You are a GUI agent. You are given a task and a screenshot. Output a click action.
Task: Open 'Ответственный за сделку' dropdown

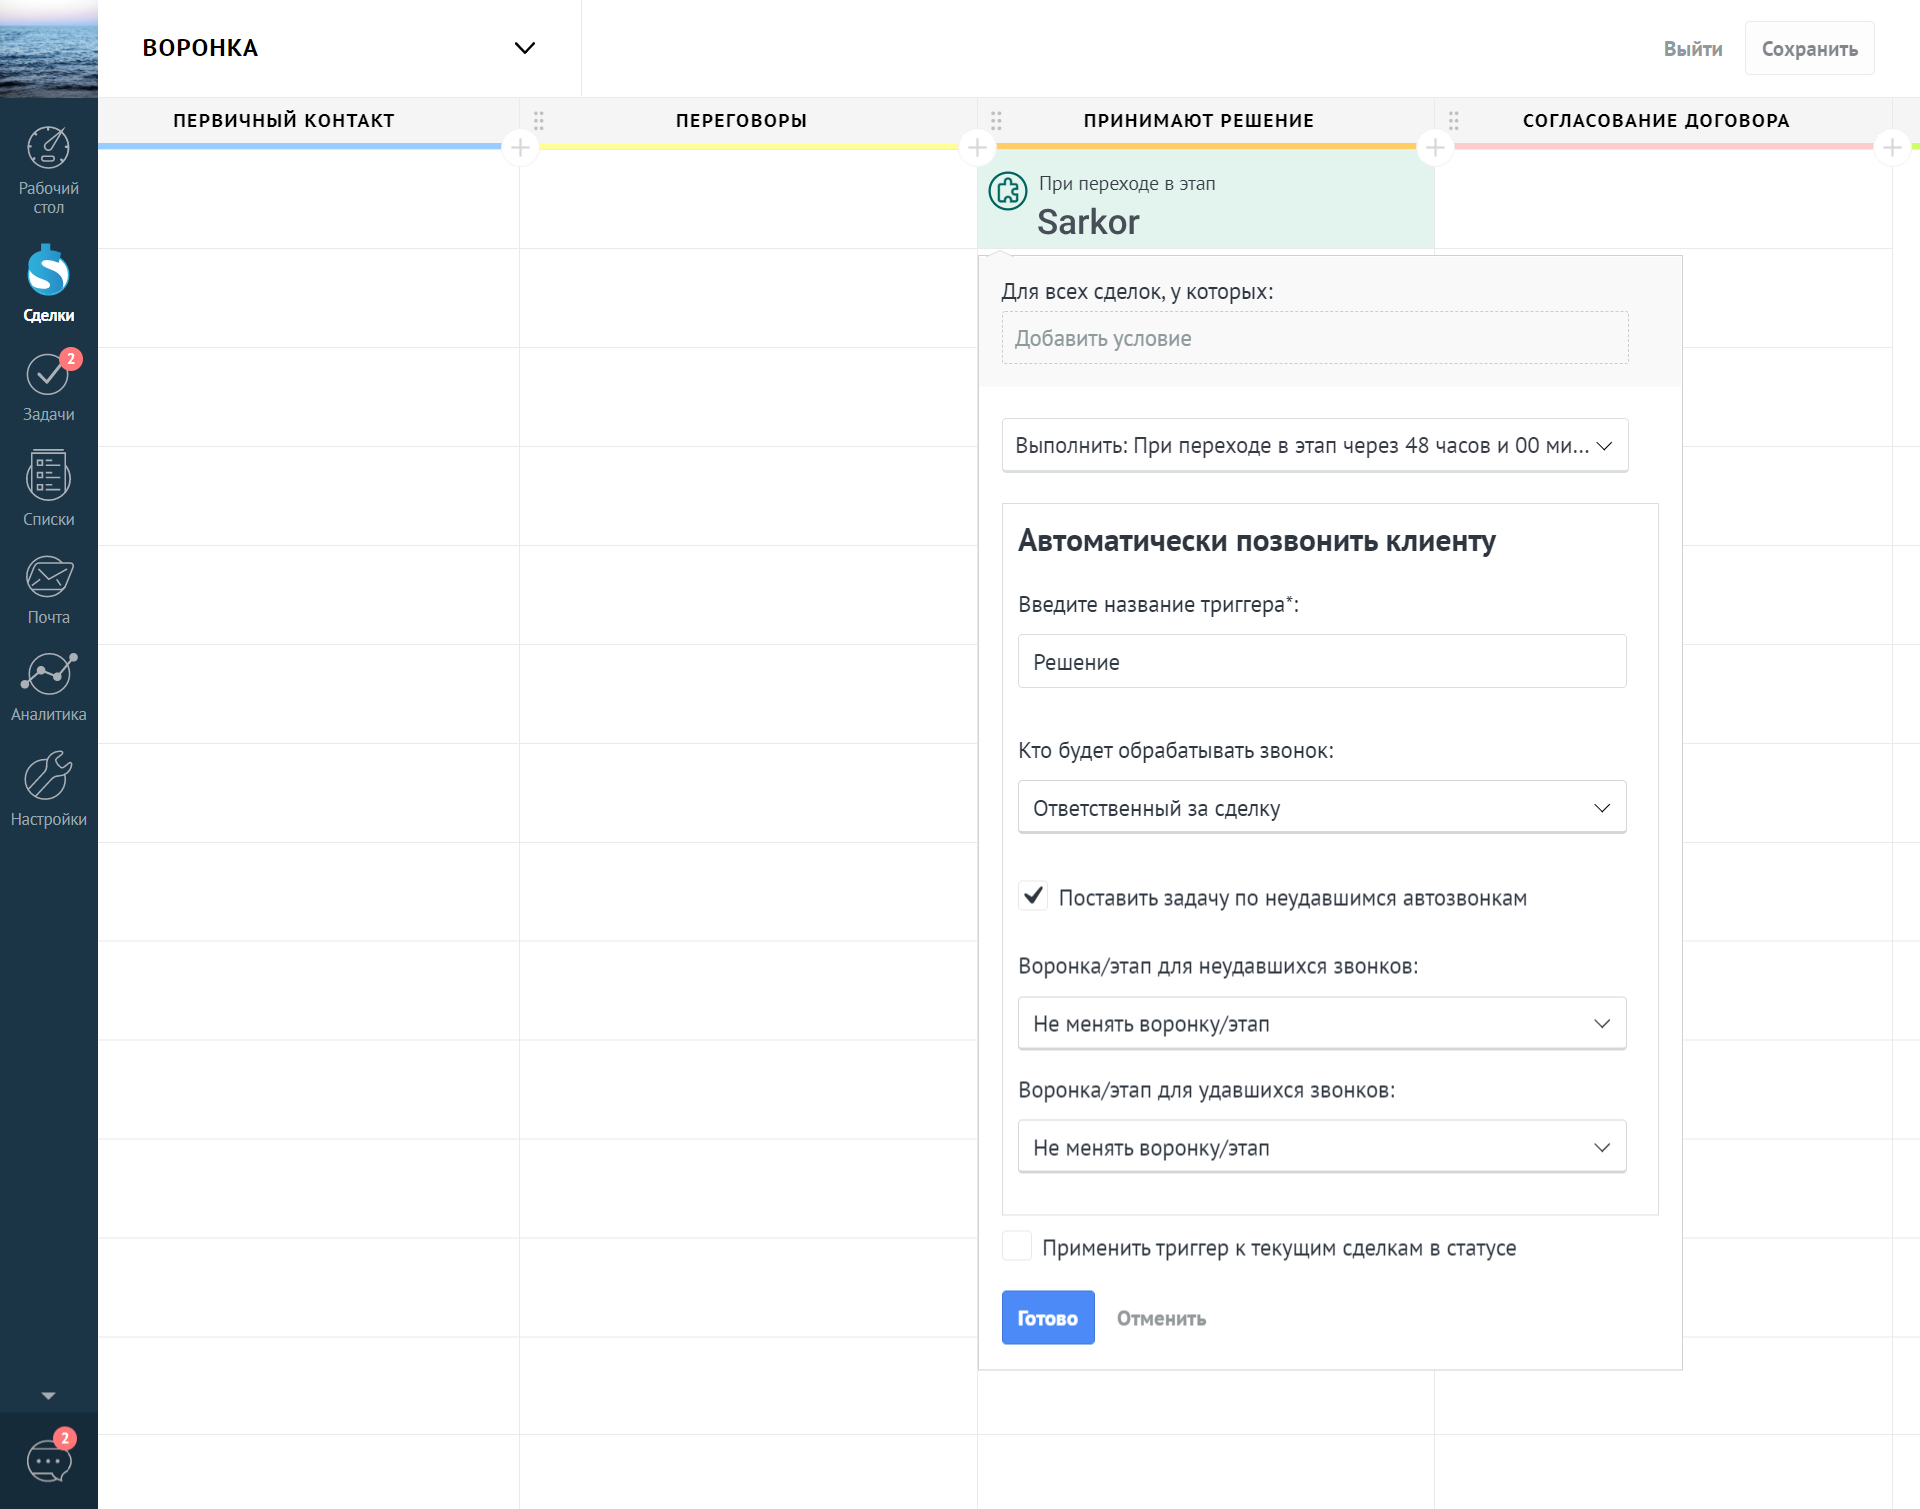(1321, 807)
